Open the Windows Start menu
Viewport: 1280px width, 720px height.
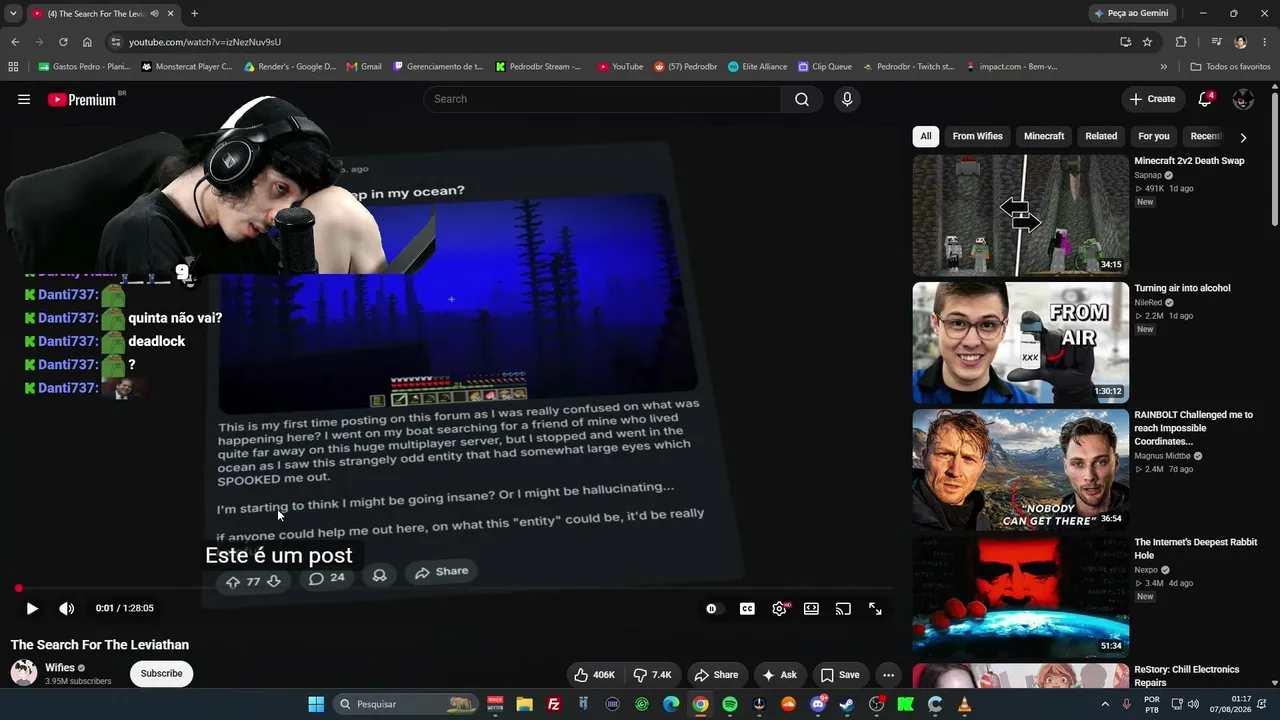pyautogui.click(x=316, y=704)
